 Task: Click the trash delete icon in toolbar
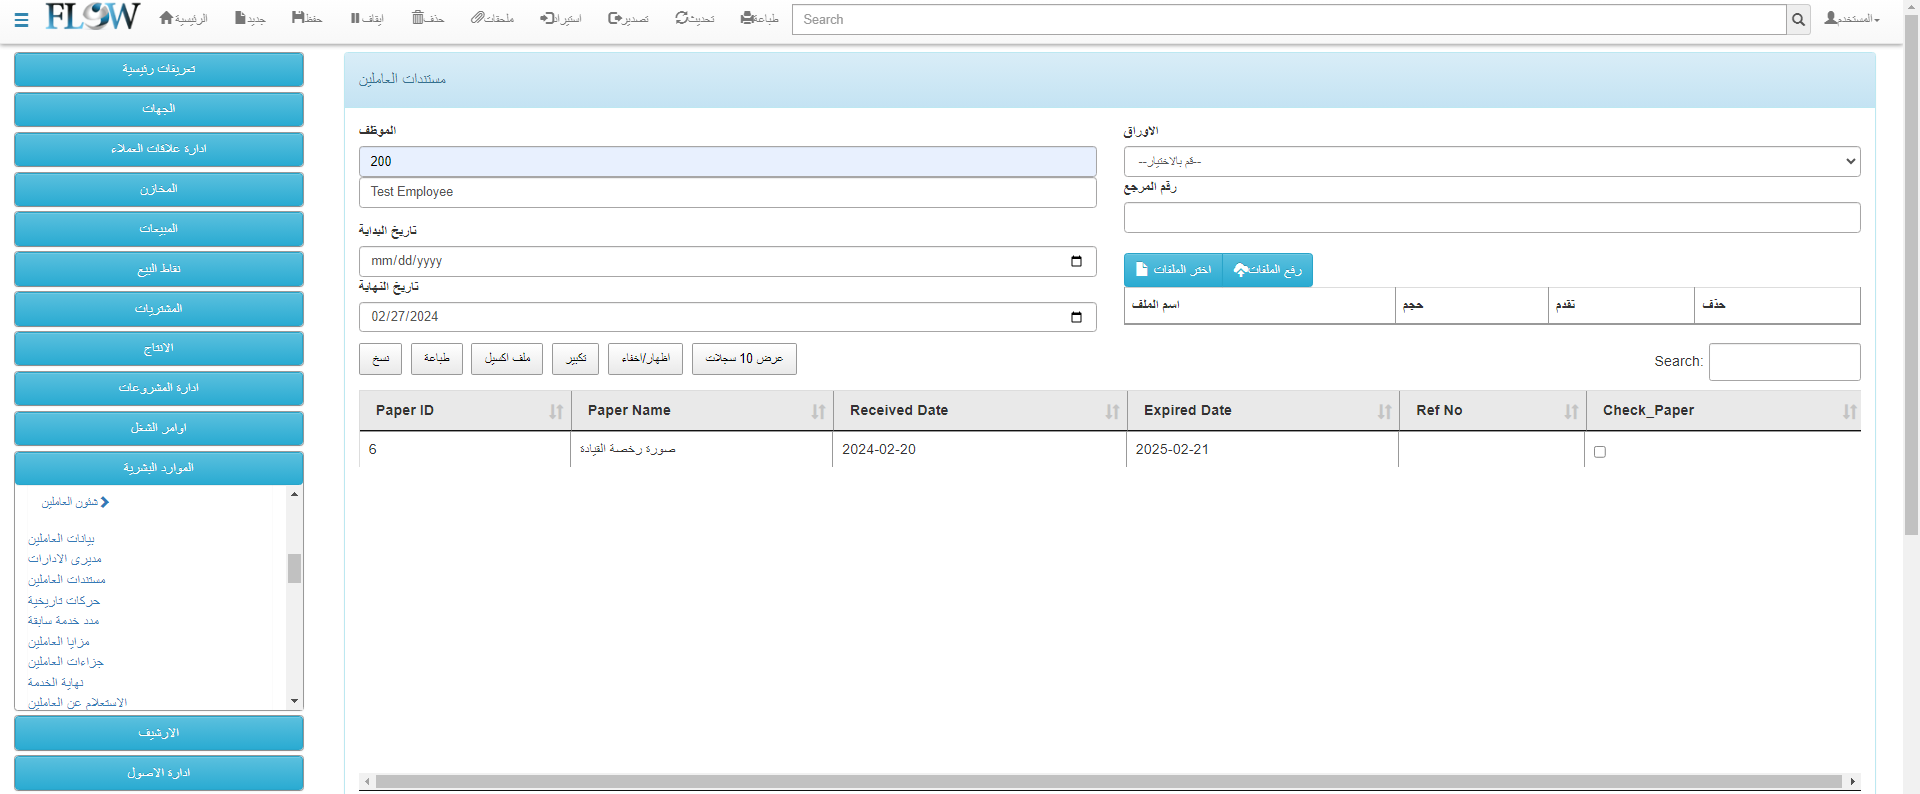tap(418, 18)
